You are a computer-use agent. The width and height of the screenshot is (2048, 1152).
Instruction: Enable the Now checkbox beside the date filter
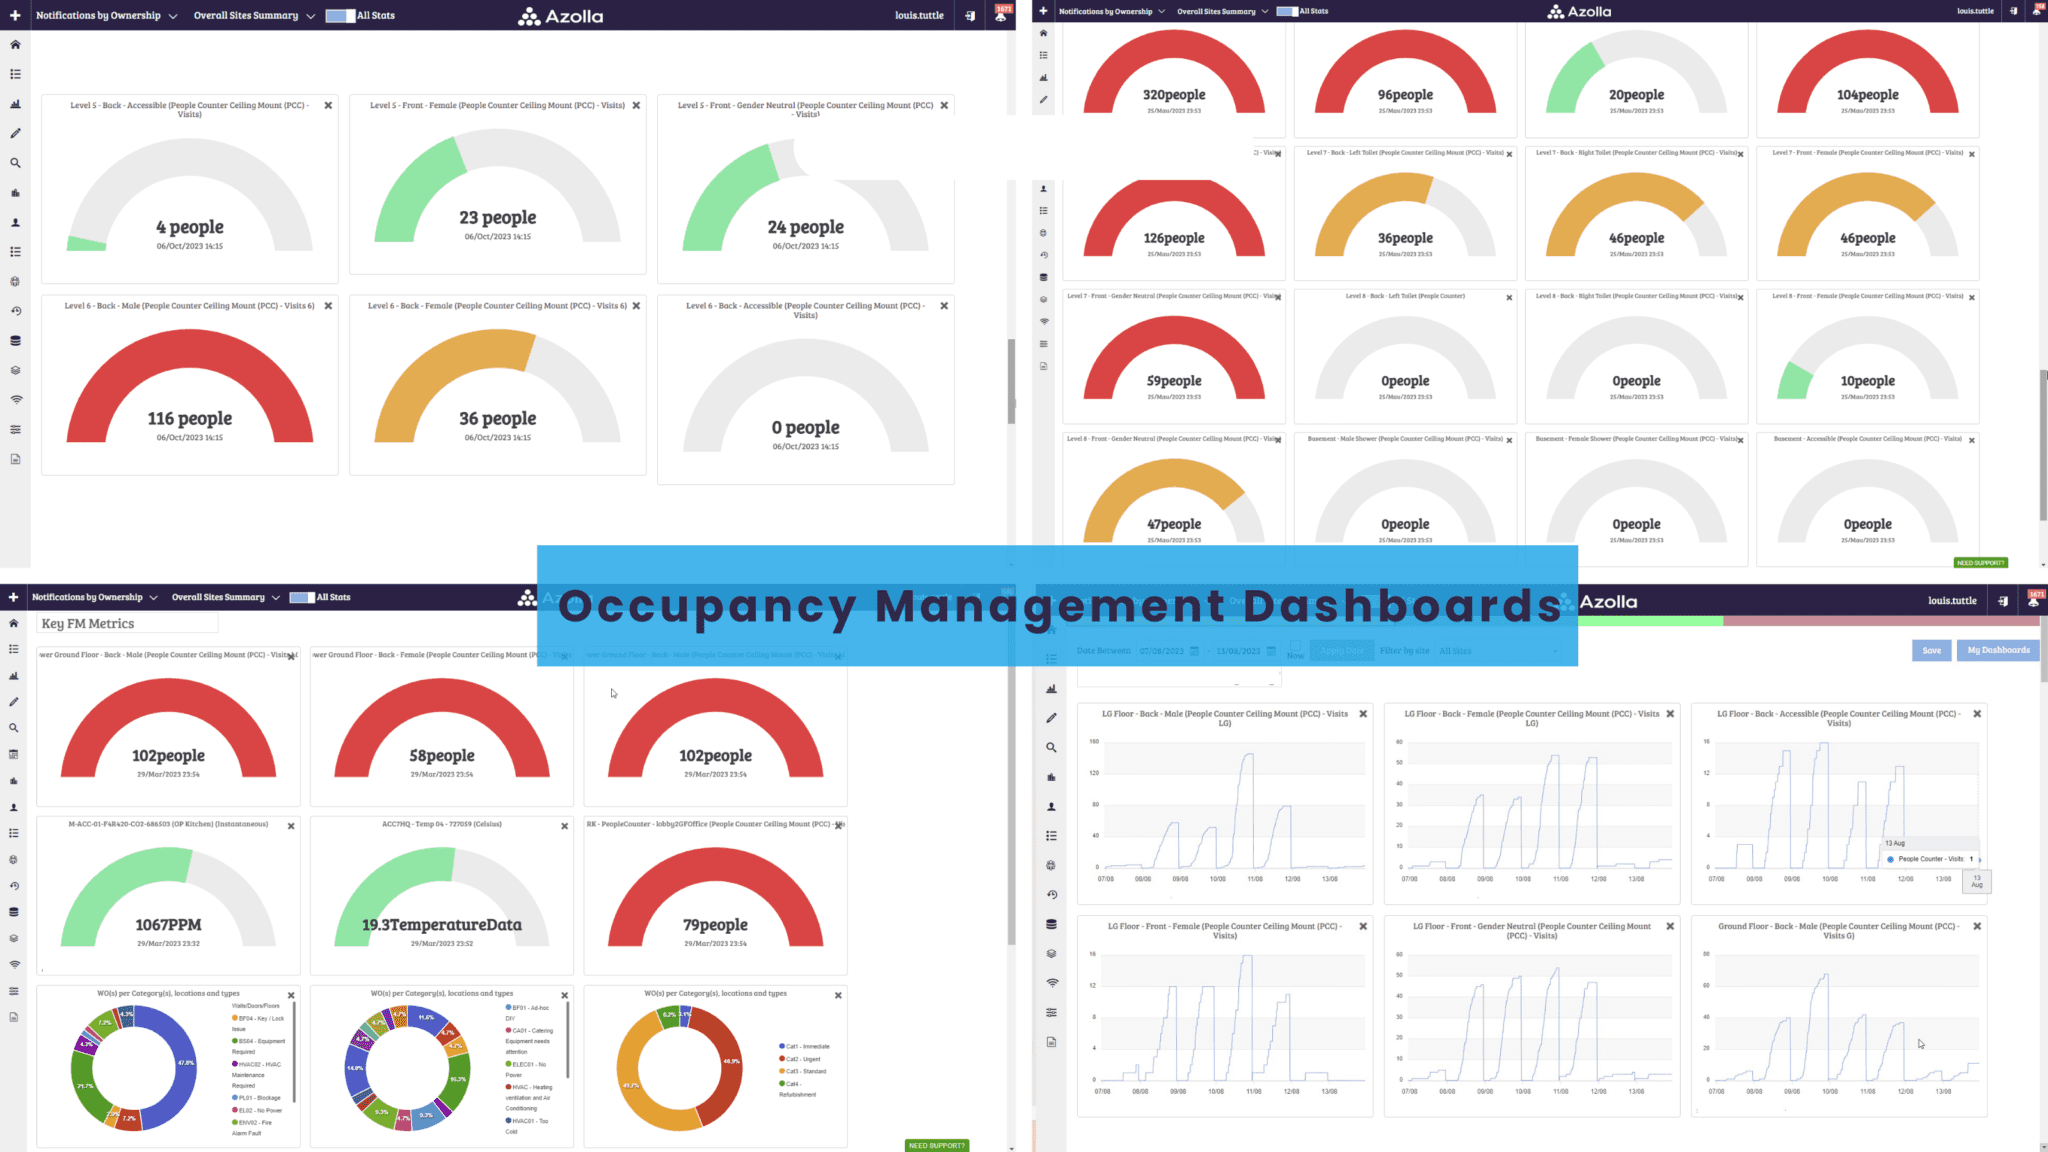1296,643
